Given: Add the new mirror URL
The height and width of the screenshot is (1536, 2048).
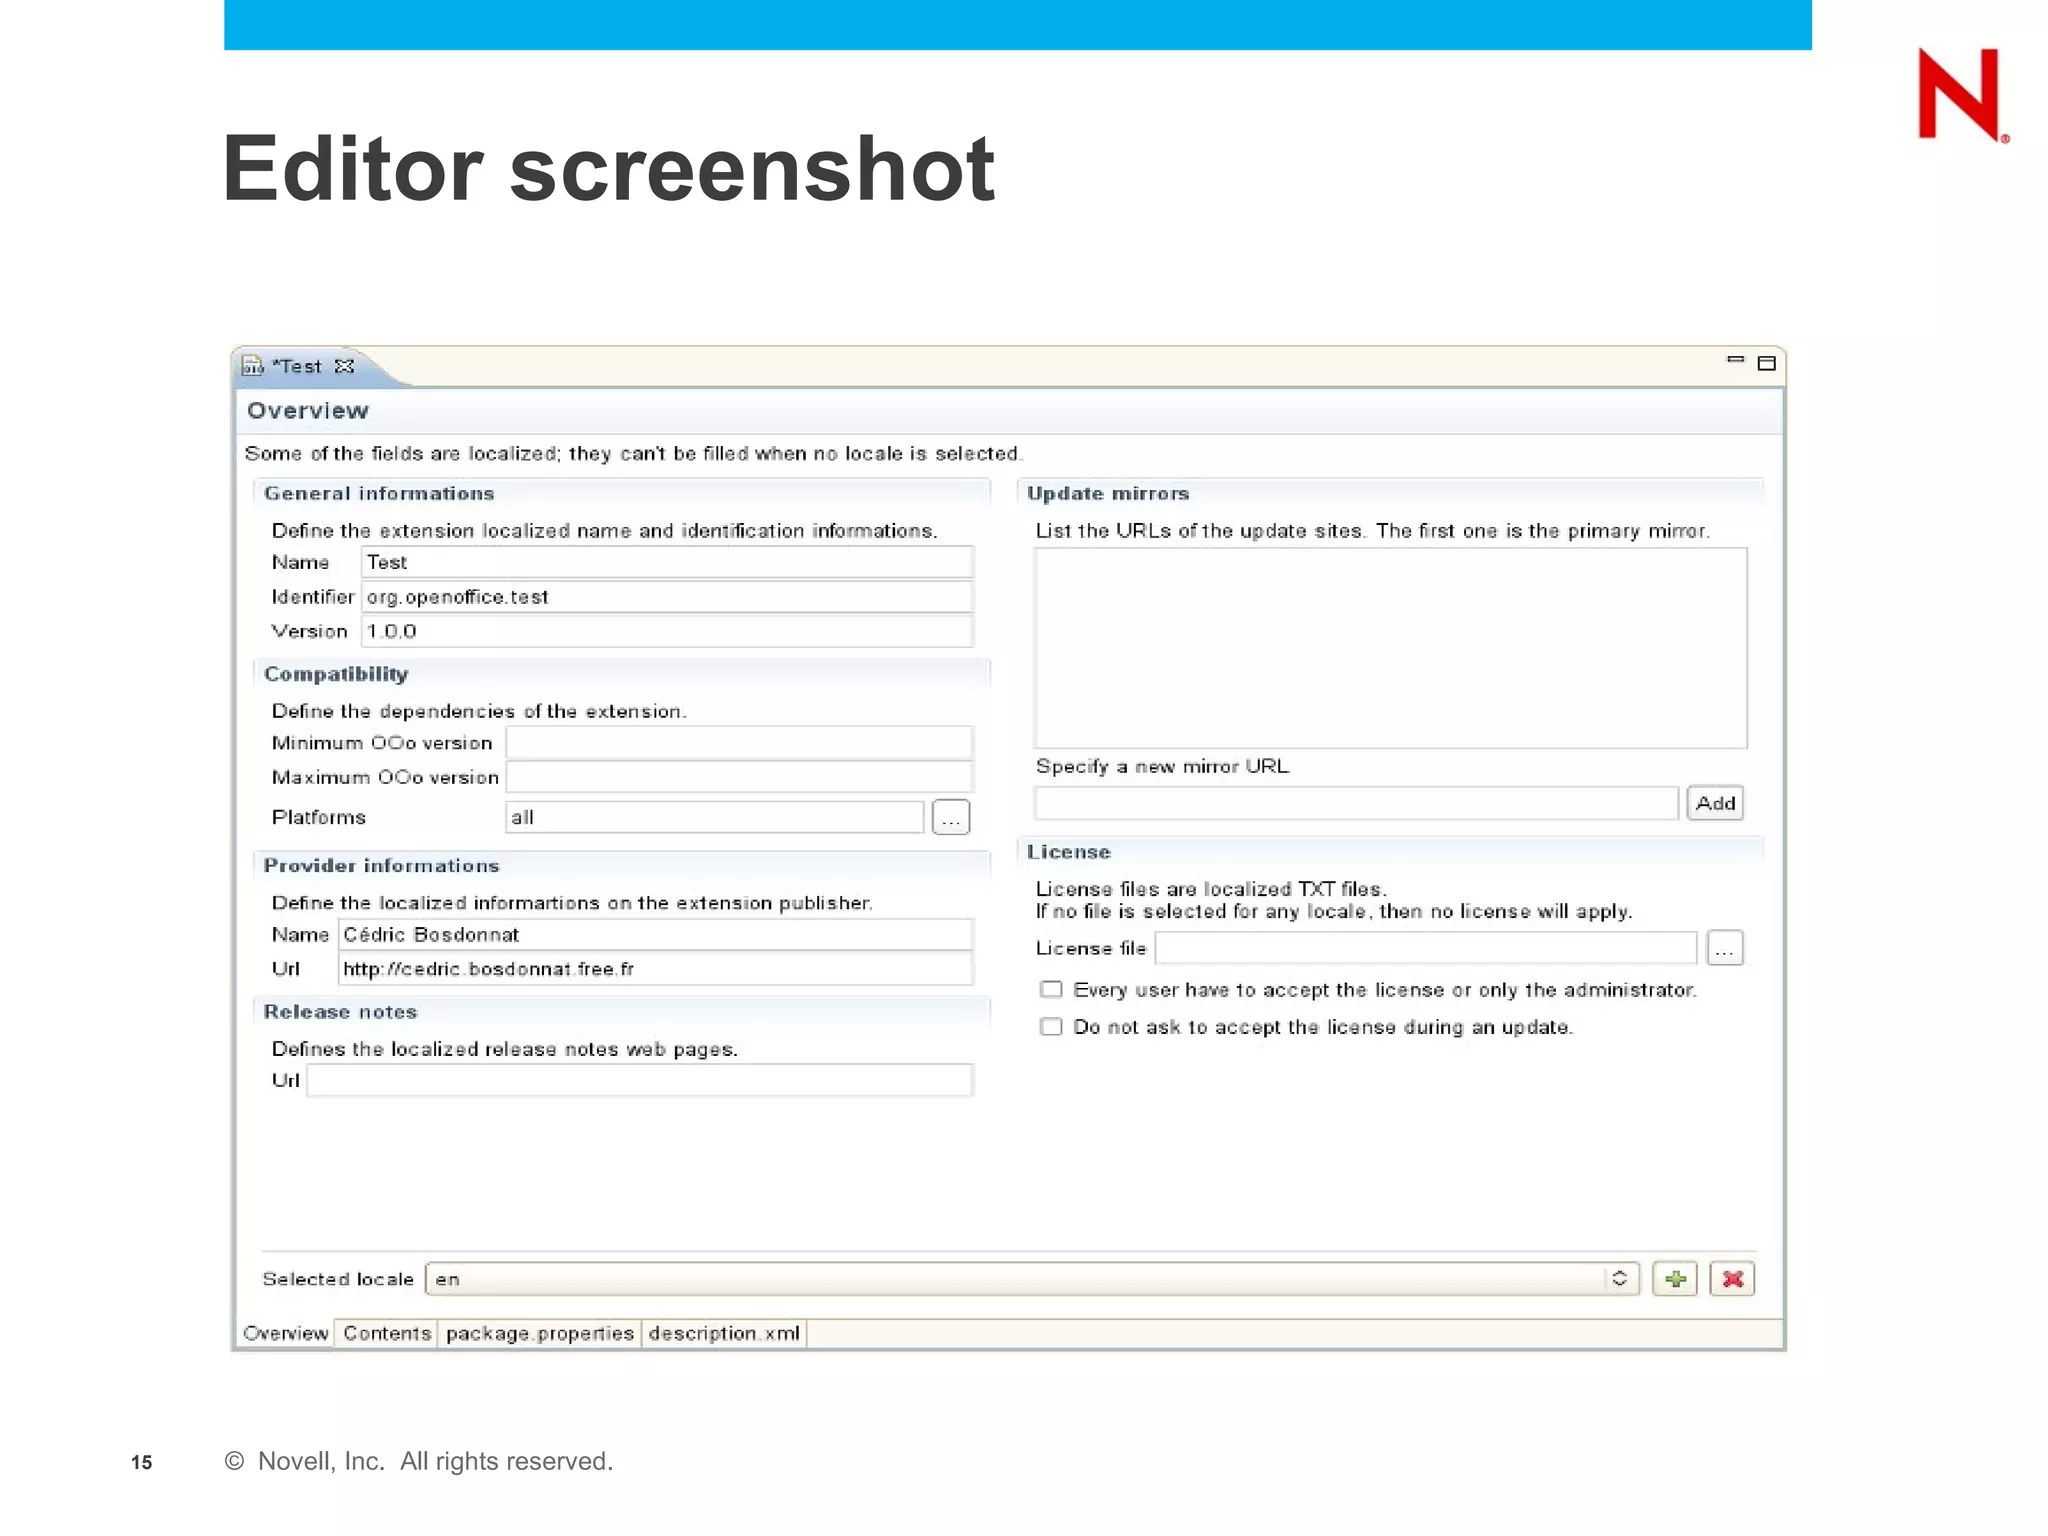Looking at the screenshot, I should point(1715,803).
